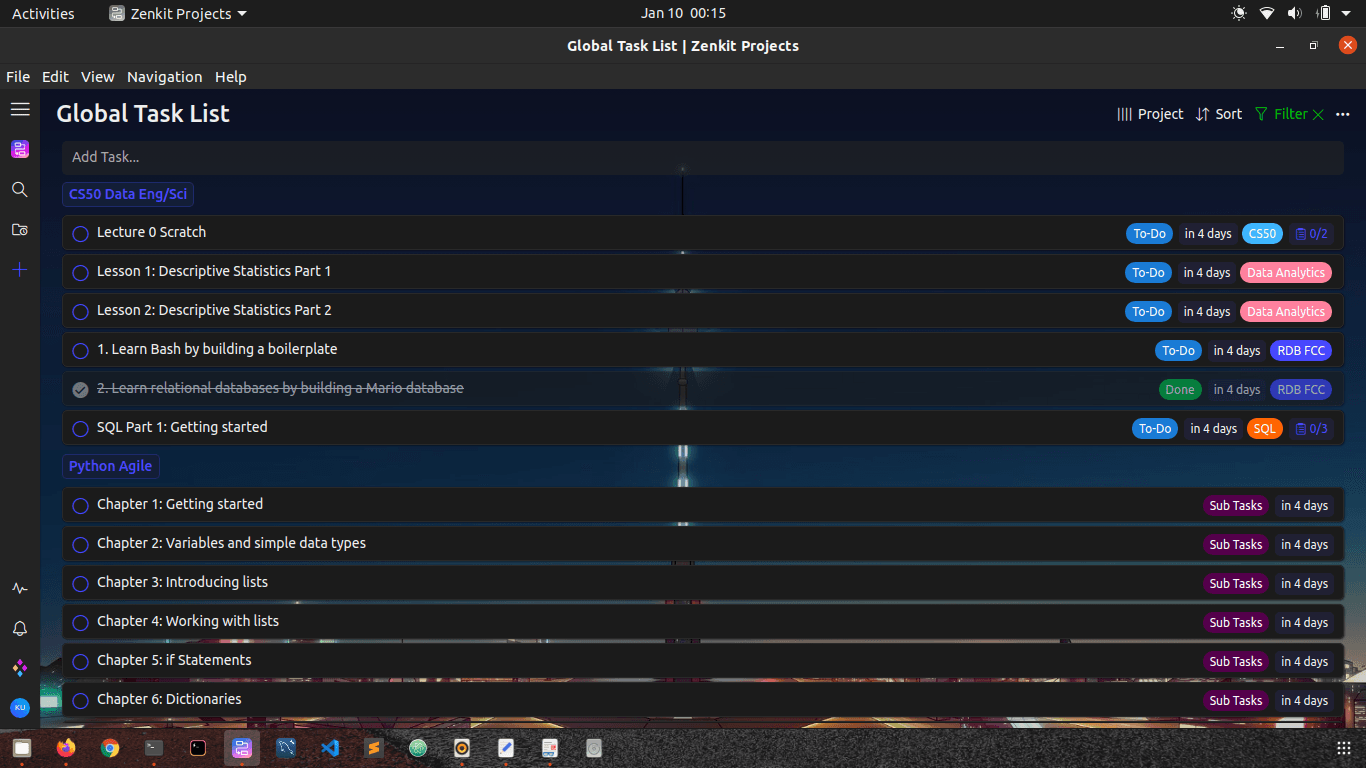The image size is (1366, 768).
Task: Open the Zenkit Projects app menu dropdown
Action: (x=178, y=14)
